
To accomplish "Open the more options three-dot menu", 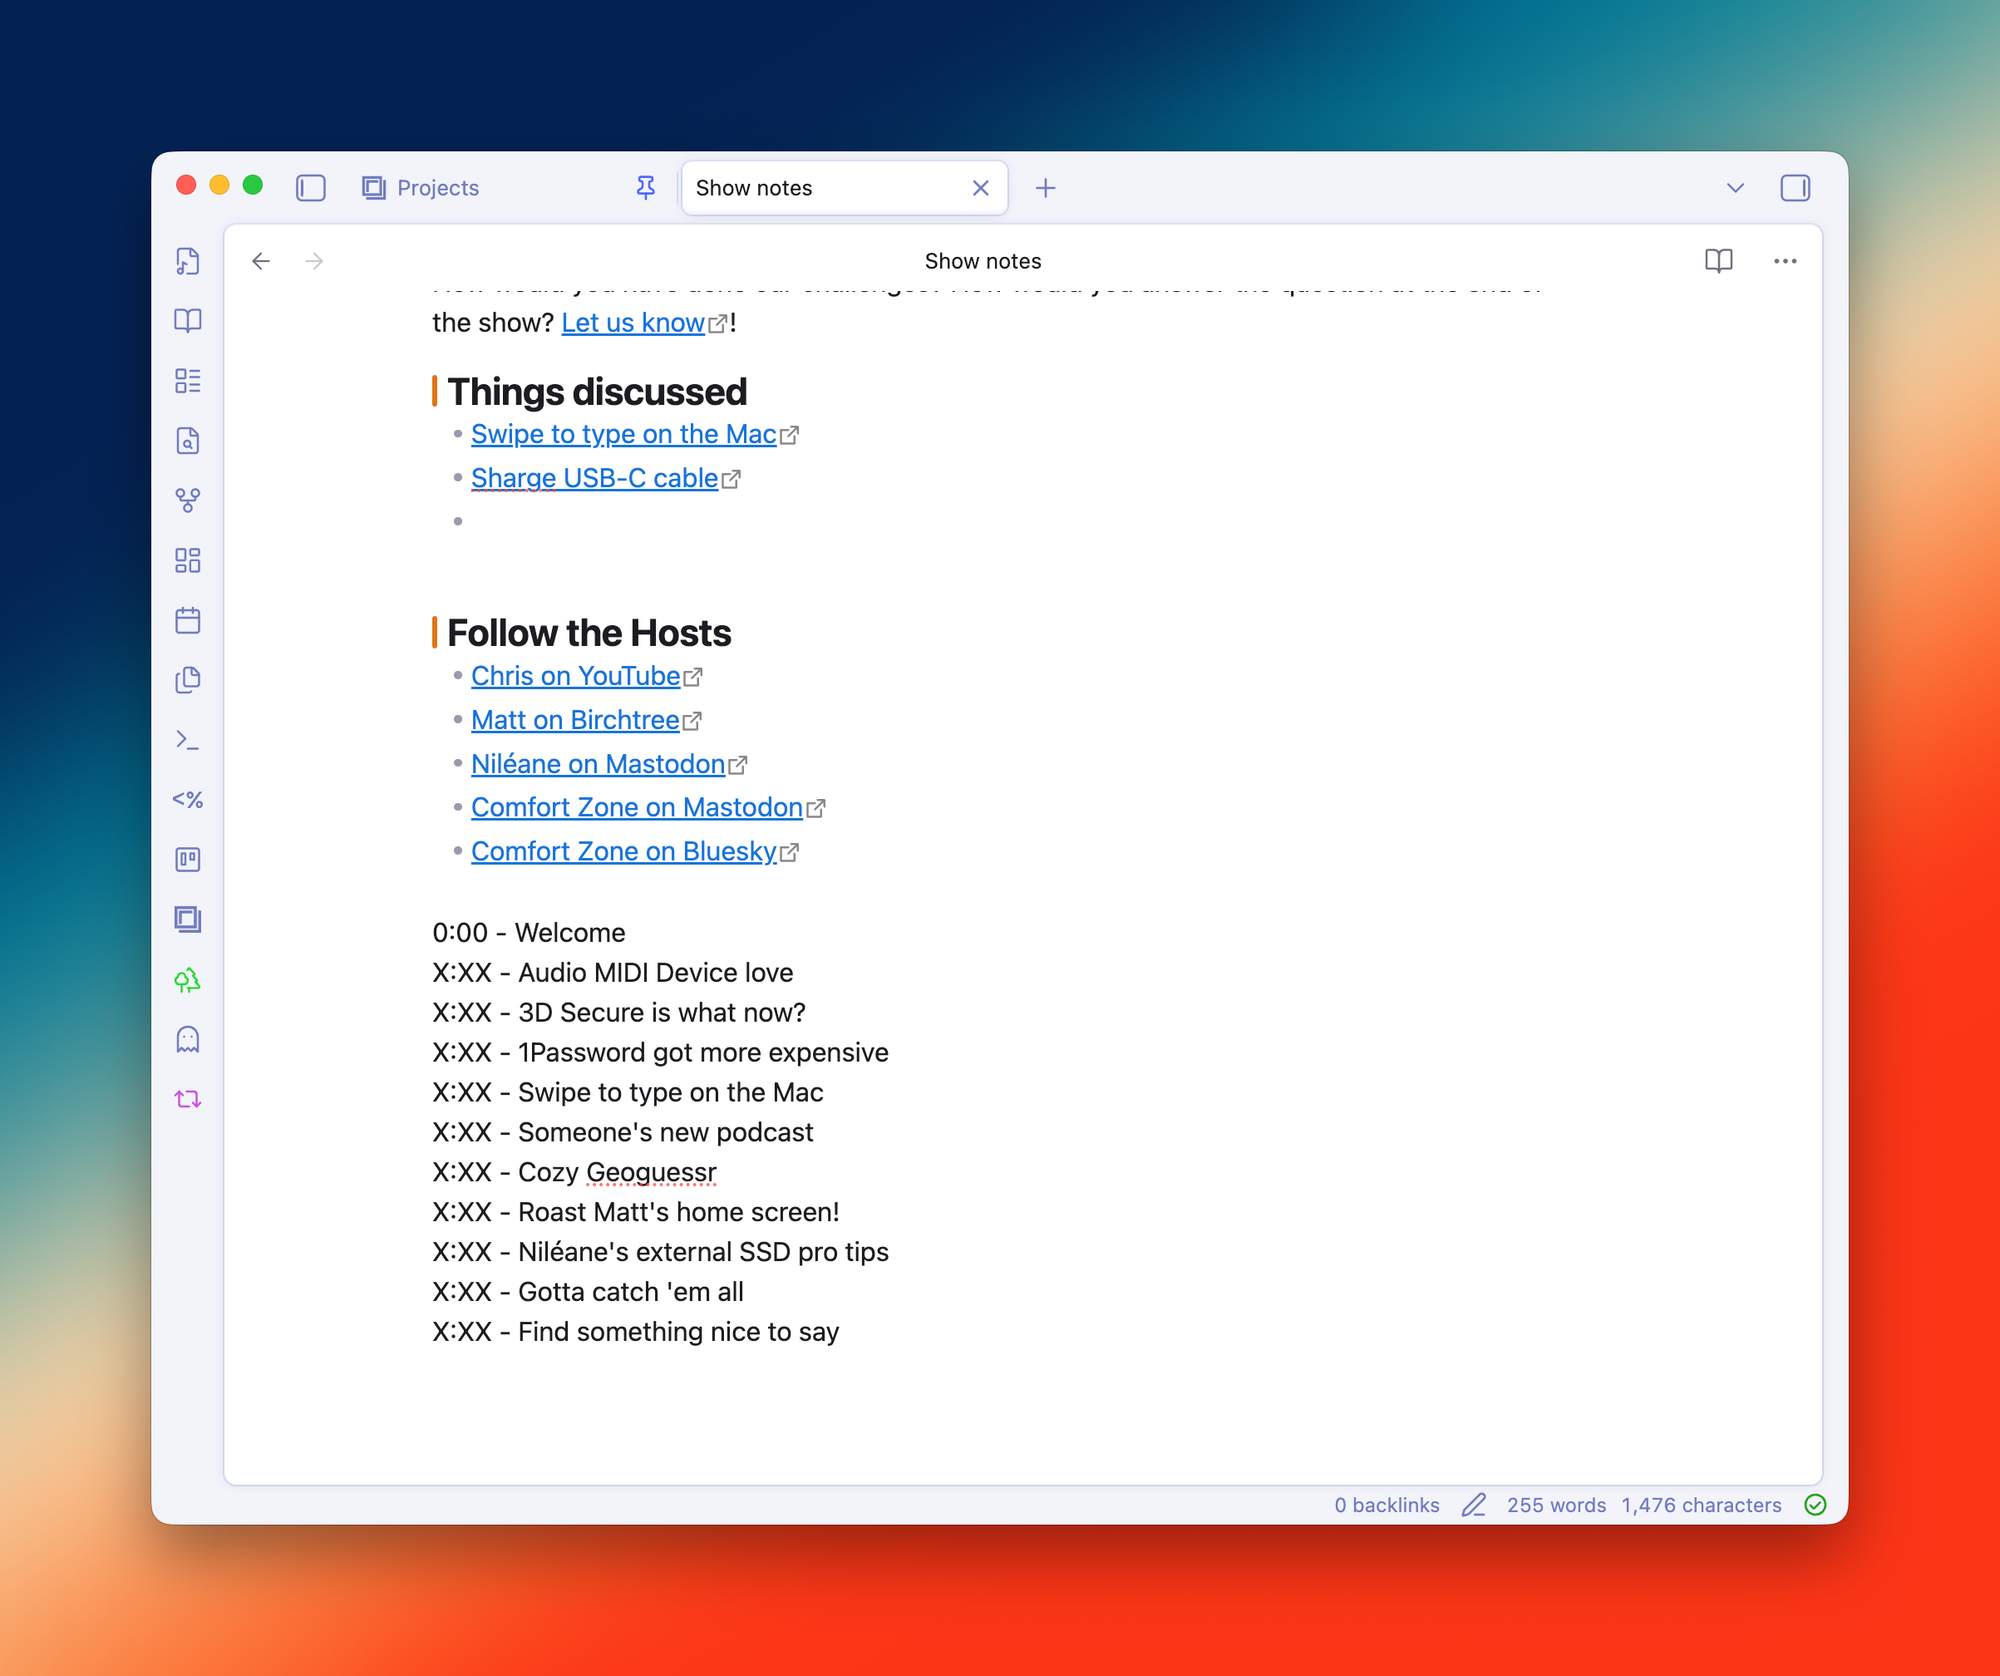I will [1785, 261].
